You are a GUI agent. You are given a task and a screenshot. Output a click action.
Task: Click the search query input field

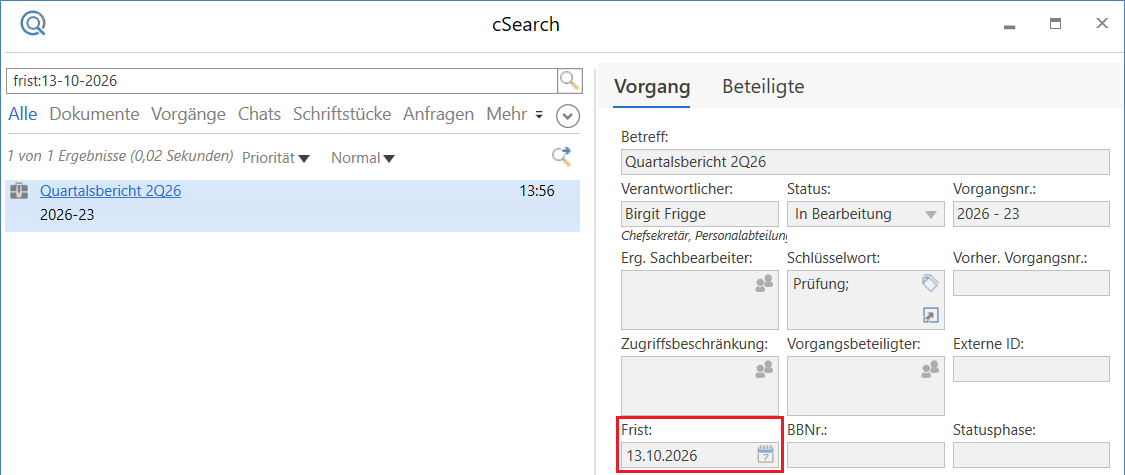click(281, 81)
